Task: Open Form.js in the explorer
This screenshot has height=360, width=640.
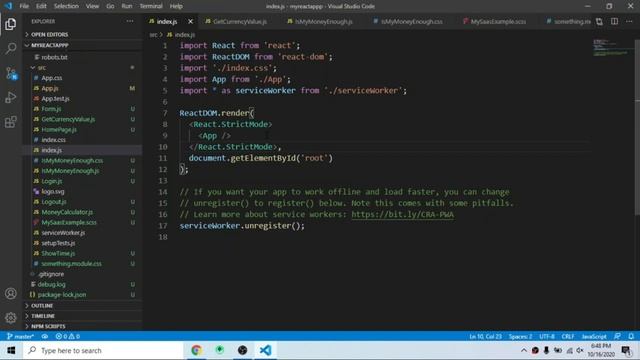Action: (51, 109)
